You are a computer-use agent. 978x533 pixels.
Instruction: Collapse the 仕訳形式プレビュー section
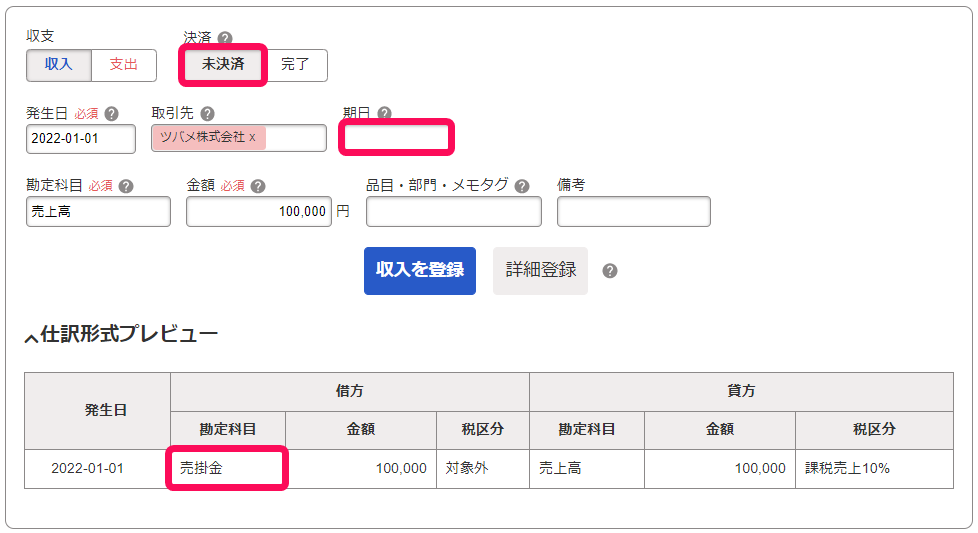[x=31, y=337]
